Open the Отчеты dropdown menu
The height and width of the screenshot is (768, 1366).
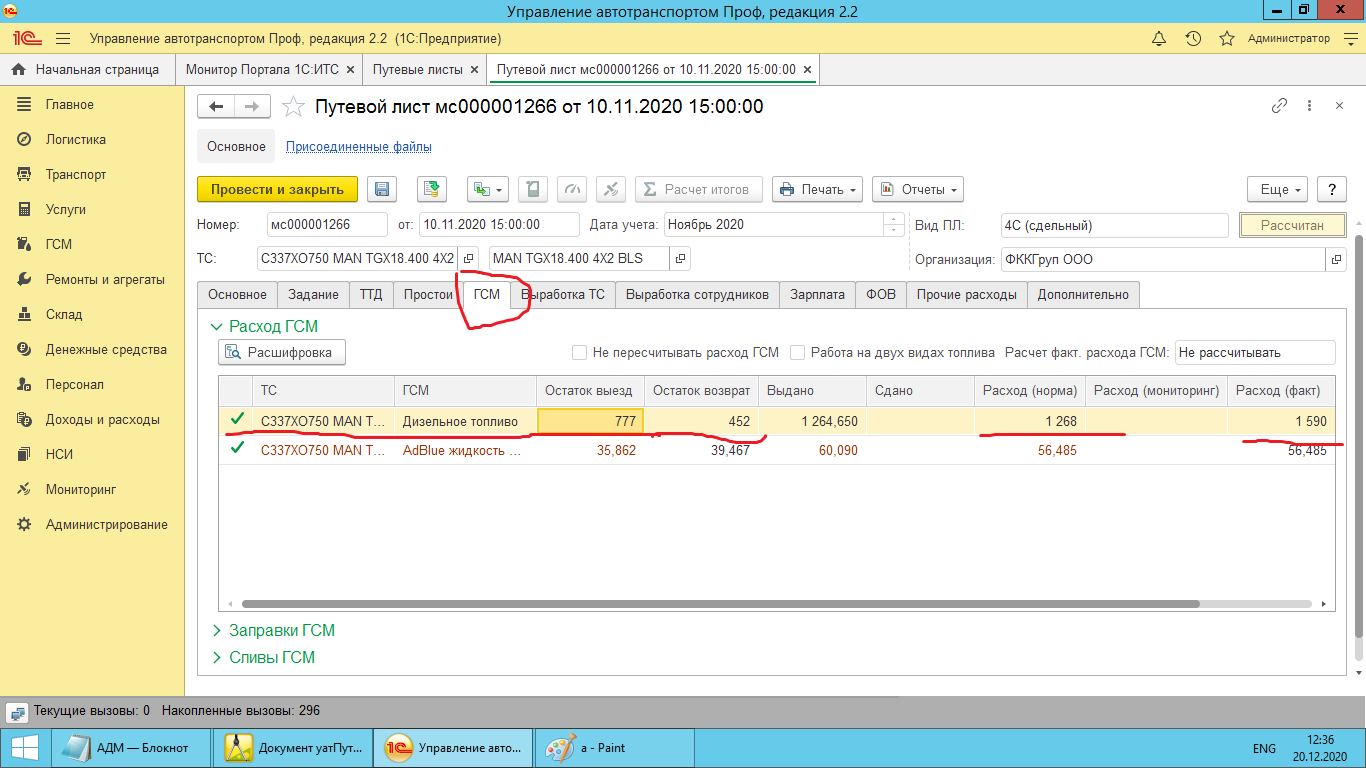pyautogui.click(x=917, y=189)
